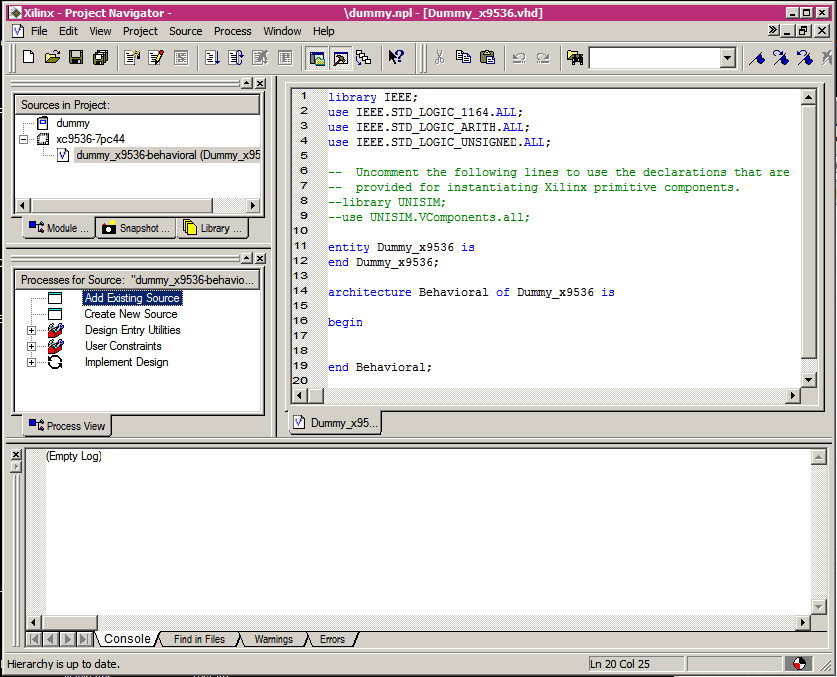Click the status bar red-white indicator icon
Viewport: 837px width, 677px height.
(799, 664)
